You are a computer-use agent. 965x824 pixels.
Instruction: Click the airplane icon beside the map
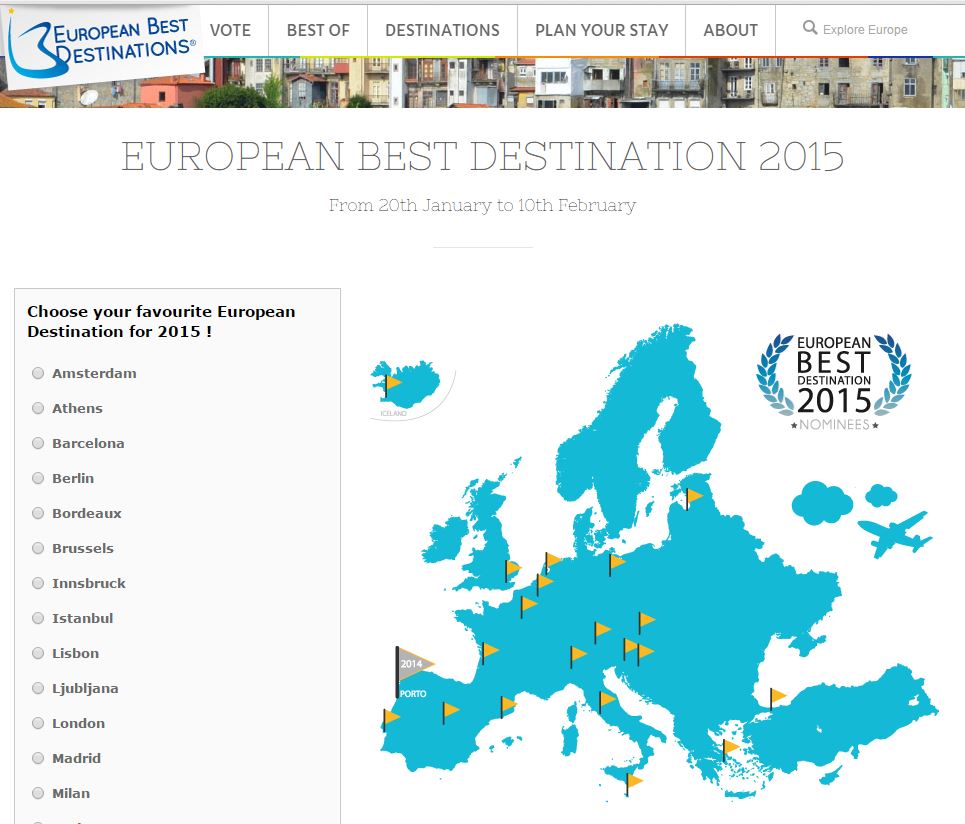point(894,534)
